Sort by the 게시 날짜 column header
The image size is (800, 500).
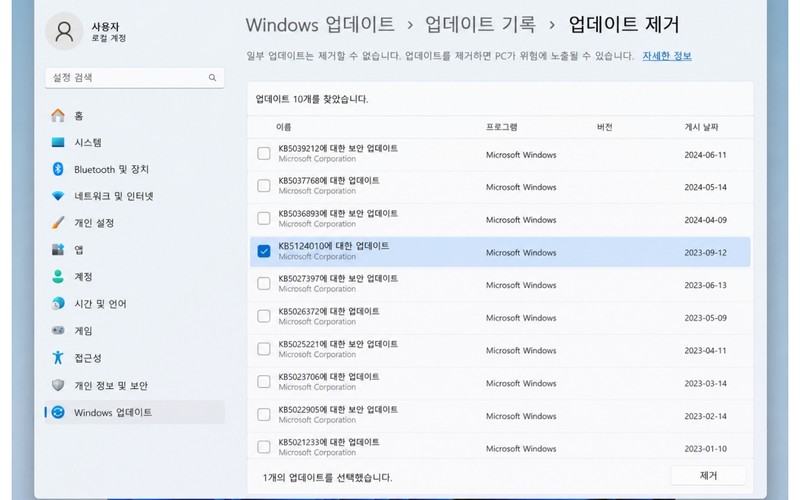click(x=701, y=127)
